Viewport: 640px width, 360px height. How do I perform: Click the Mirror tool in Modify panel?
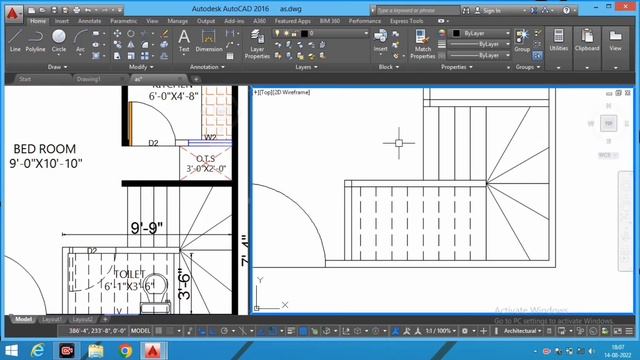[x=131, y=44]
